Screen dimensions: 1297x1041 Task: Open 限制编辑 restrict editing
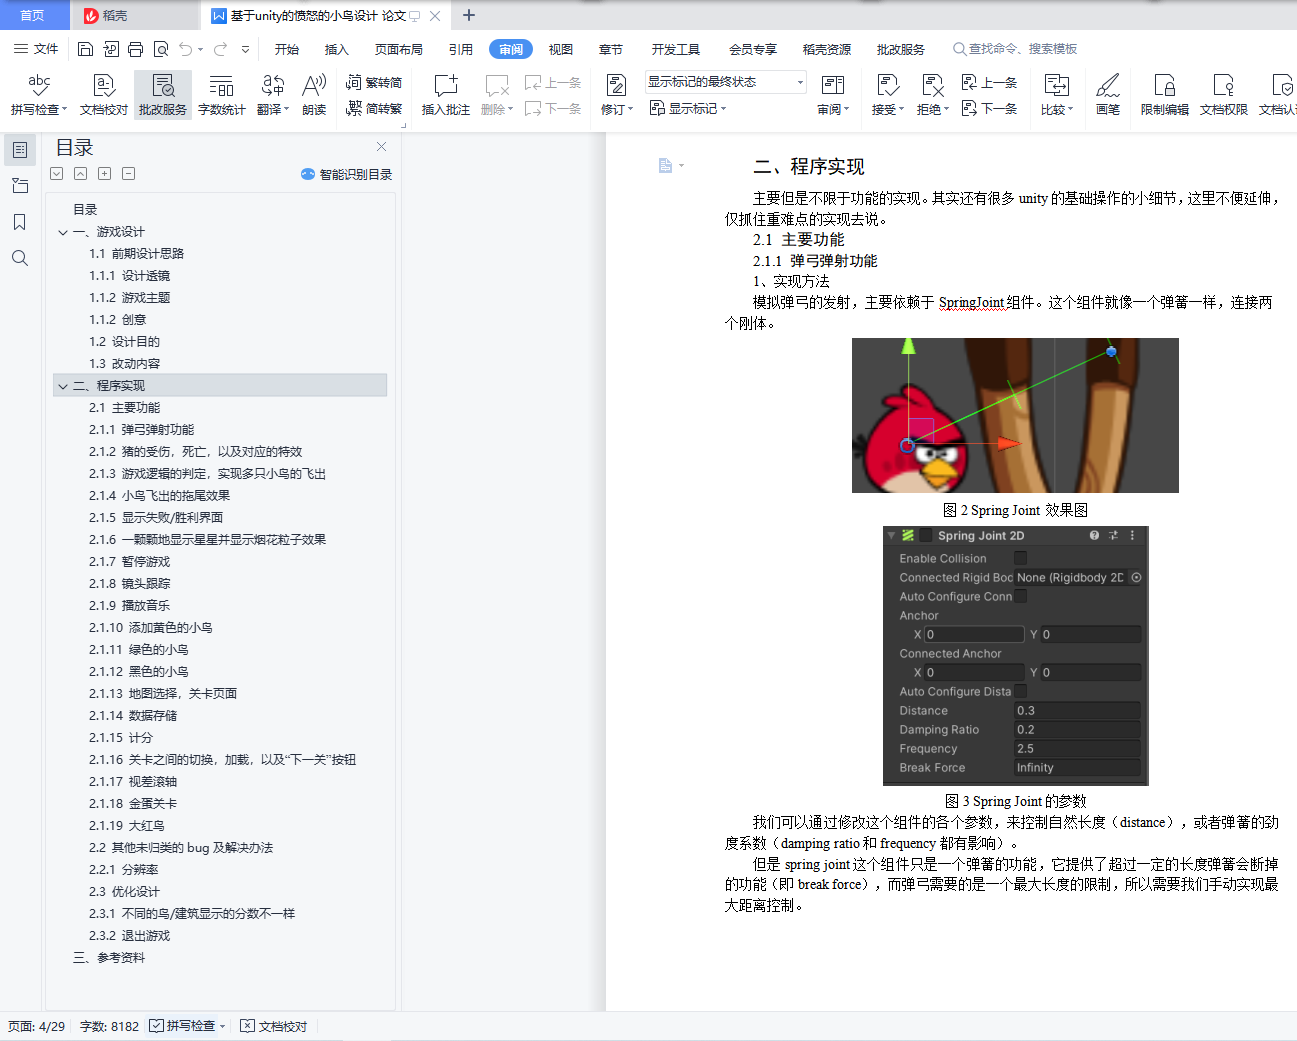1165,95
